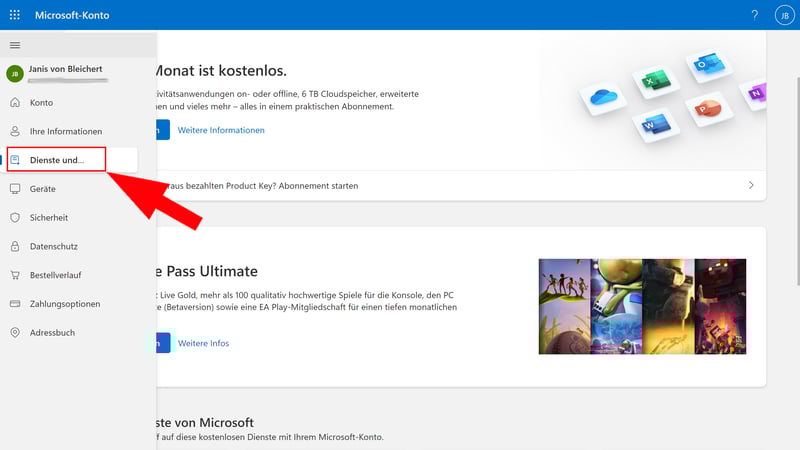Open the Weitere Infos link
The width and height of the screenshot is (800, 450).
[x=203, y=343]
